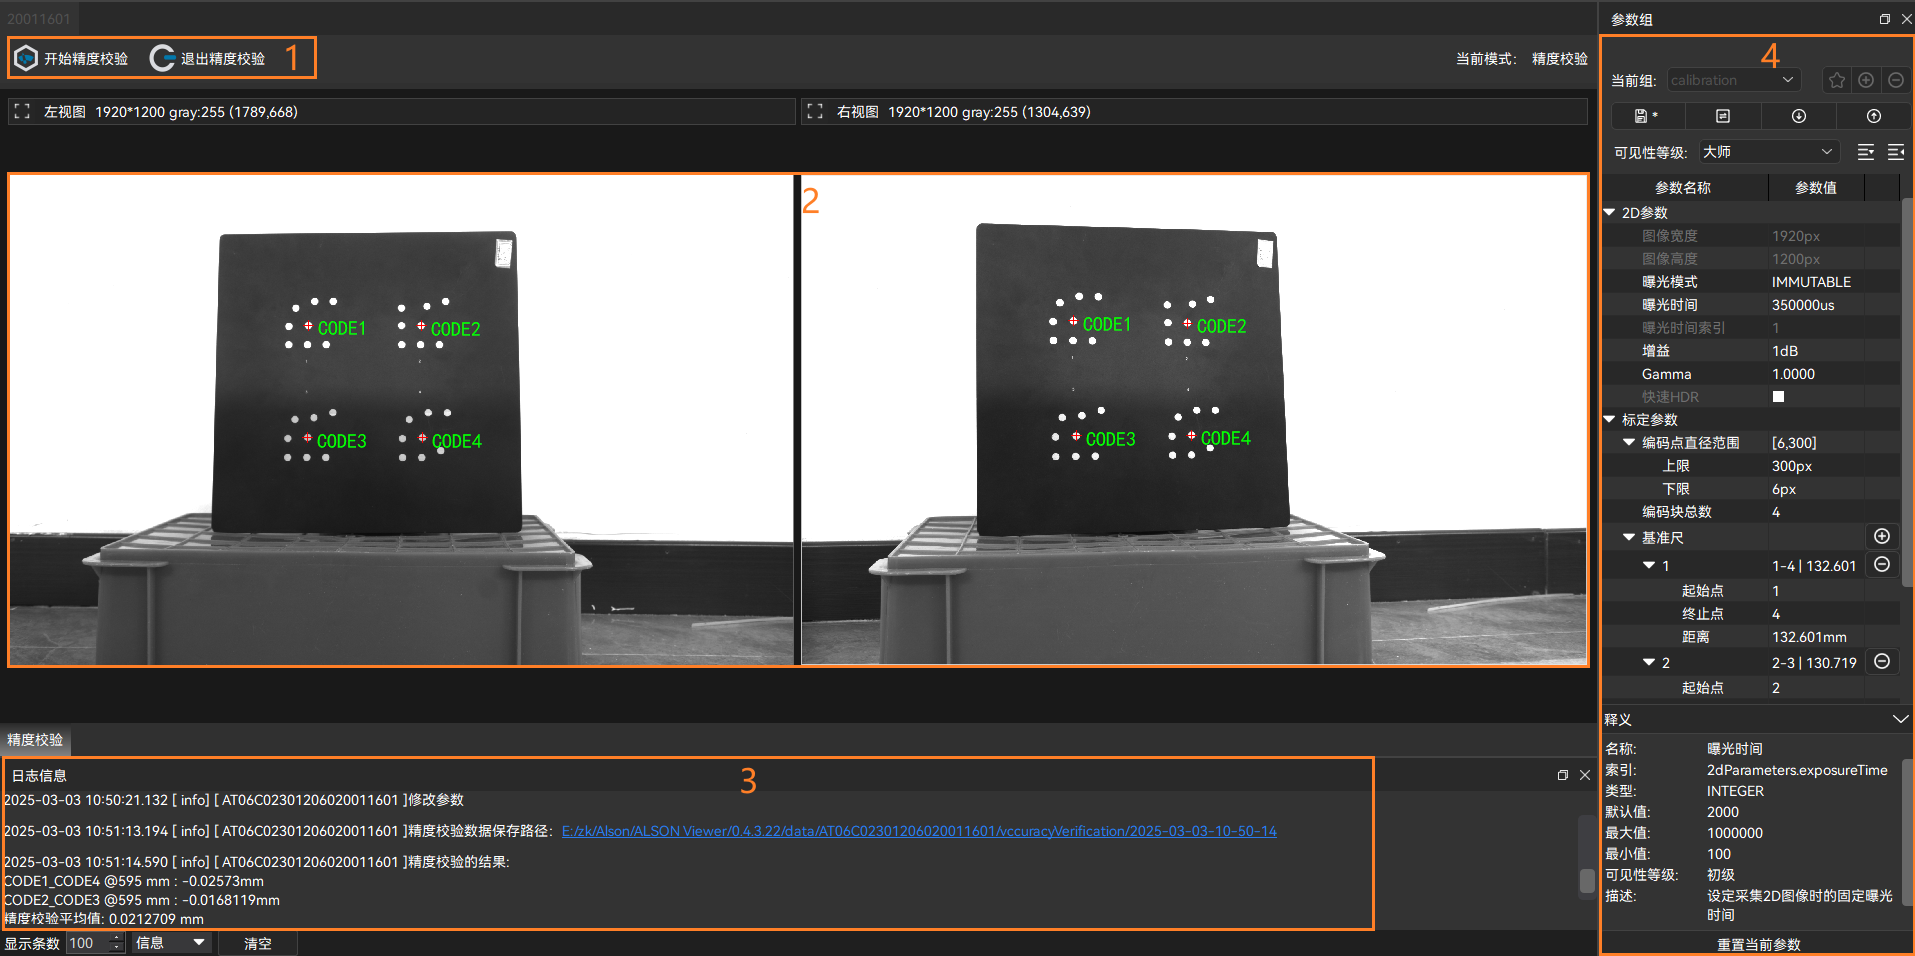Image resolution: width=1915 pixels, height=956 pixels.
Task: Collapse the 2D参数 tree section
Action: 1609,213
